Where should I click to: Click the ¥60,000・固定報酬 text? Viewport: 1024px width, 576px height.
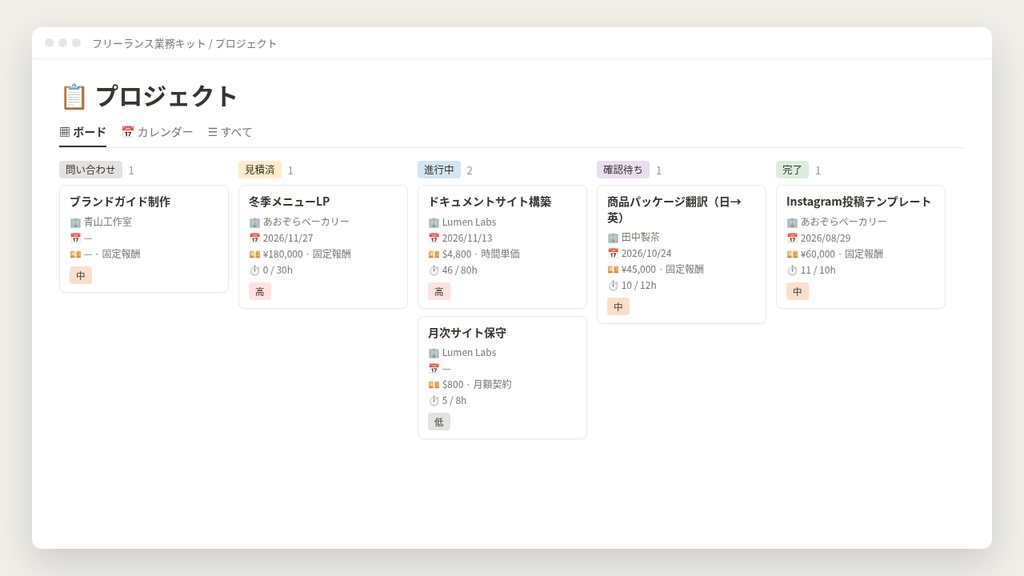(x=842, y=254)
